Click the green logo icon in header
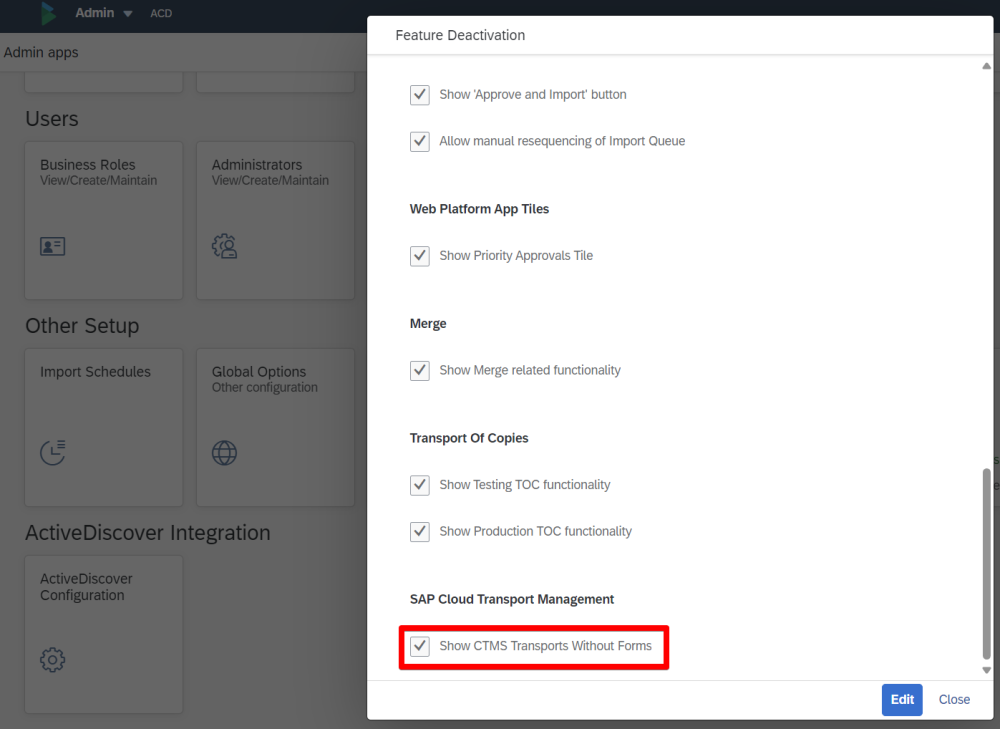The image size is (1000, 729). [48, 13]
